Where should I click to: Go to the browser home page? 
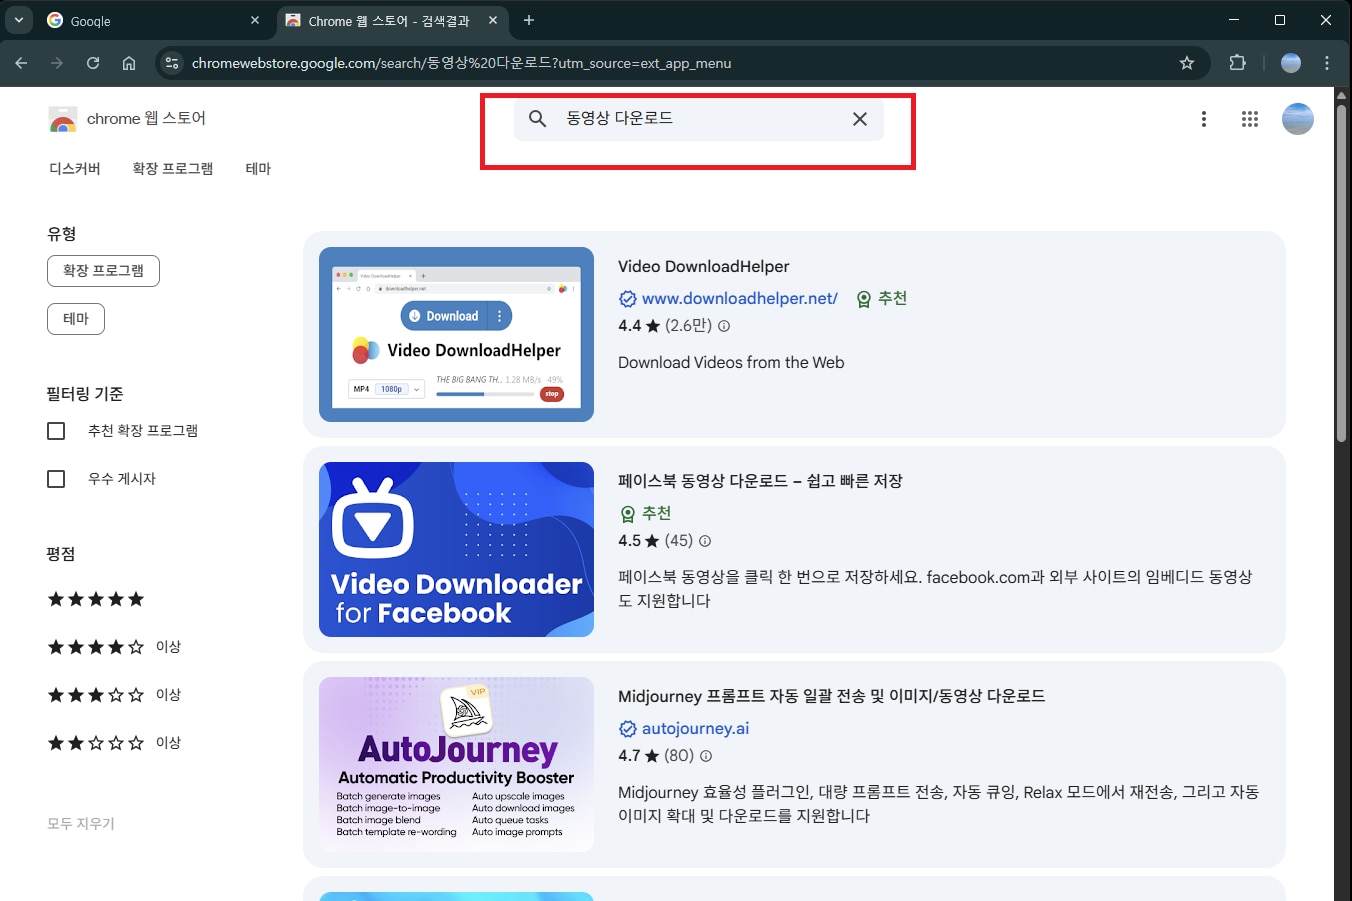pos(129,63)
